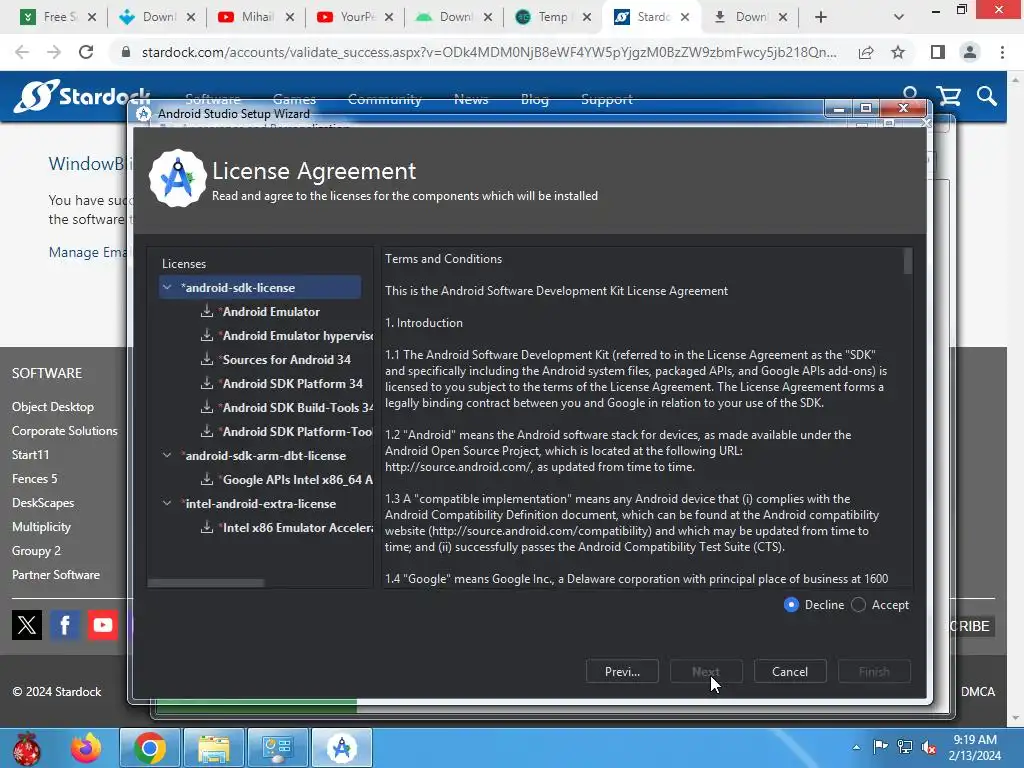Open Chrome profile avatar
Screen dimensions: 1024x768
(x=970, y=52)
